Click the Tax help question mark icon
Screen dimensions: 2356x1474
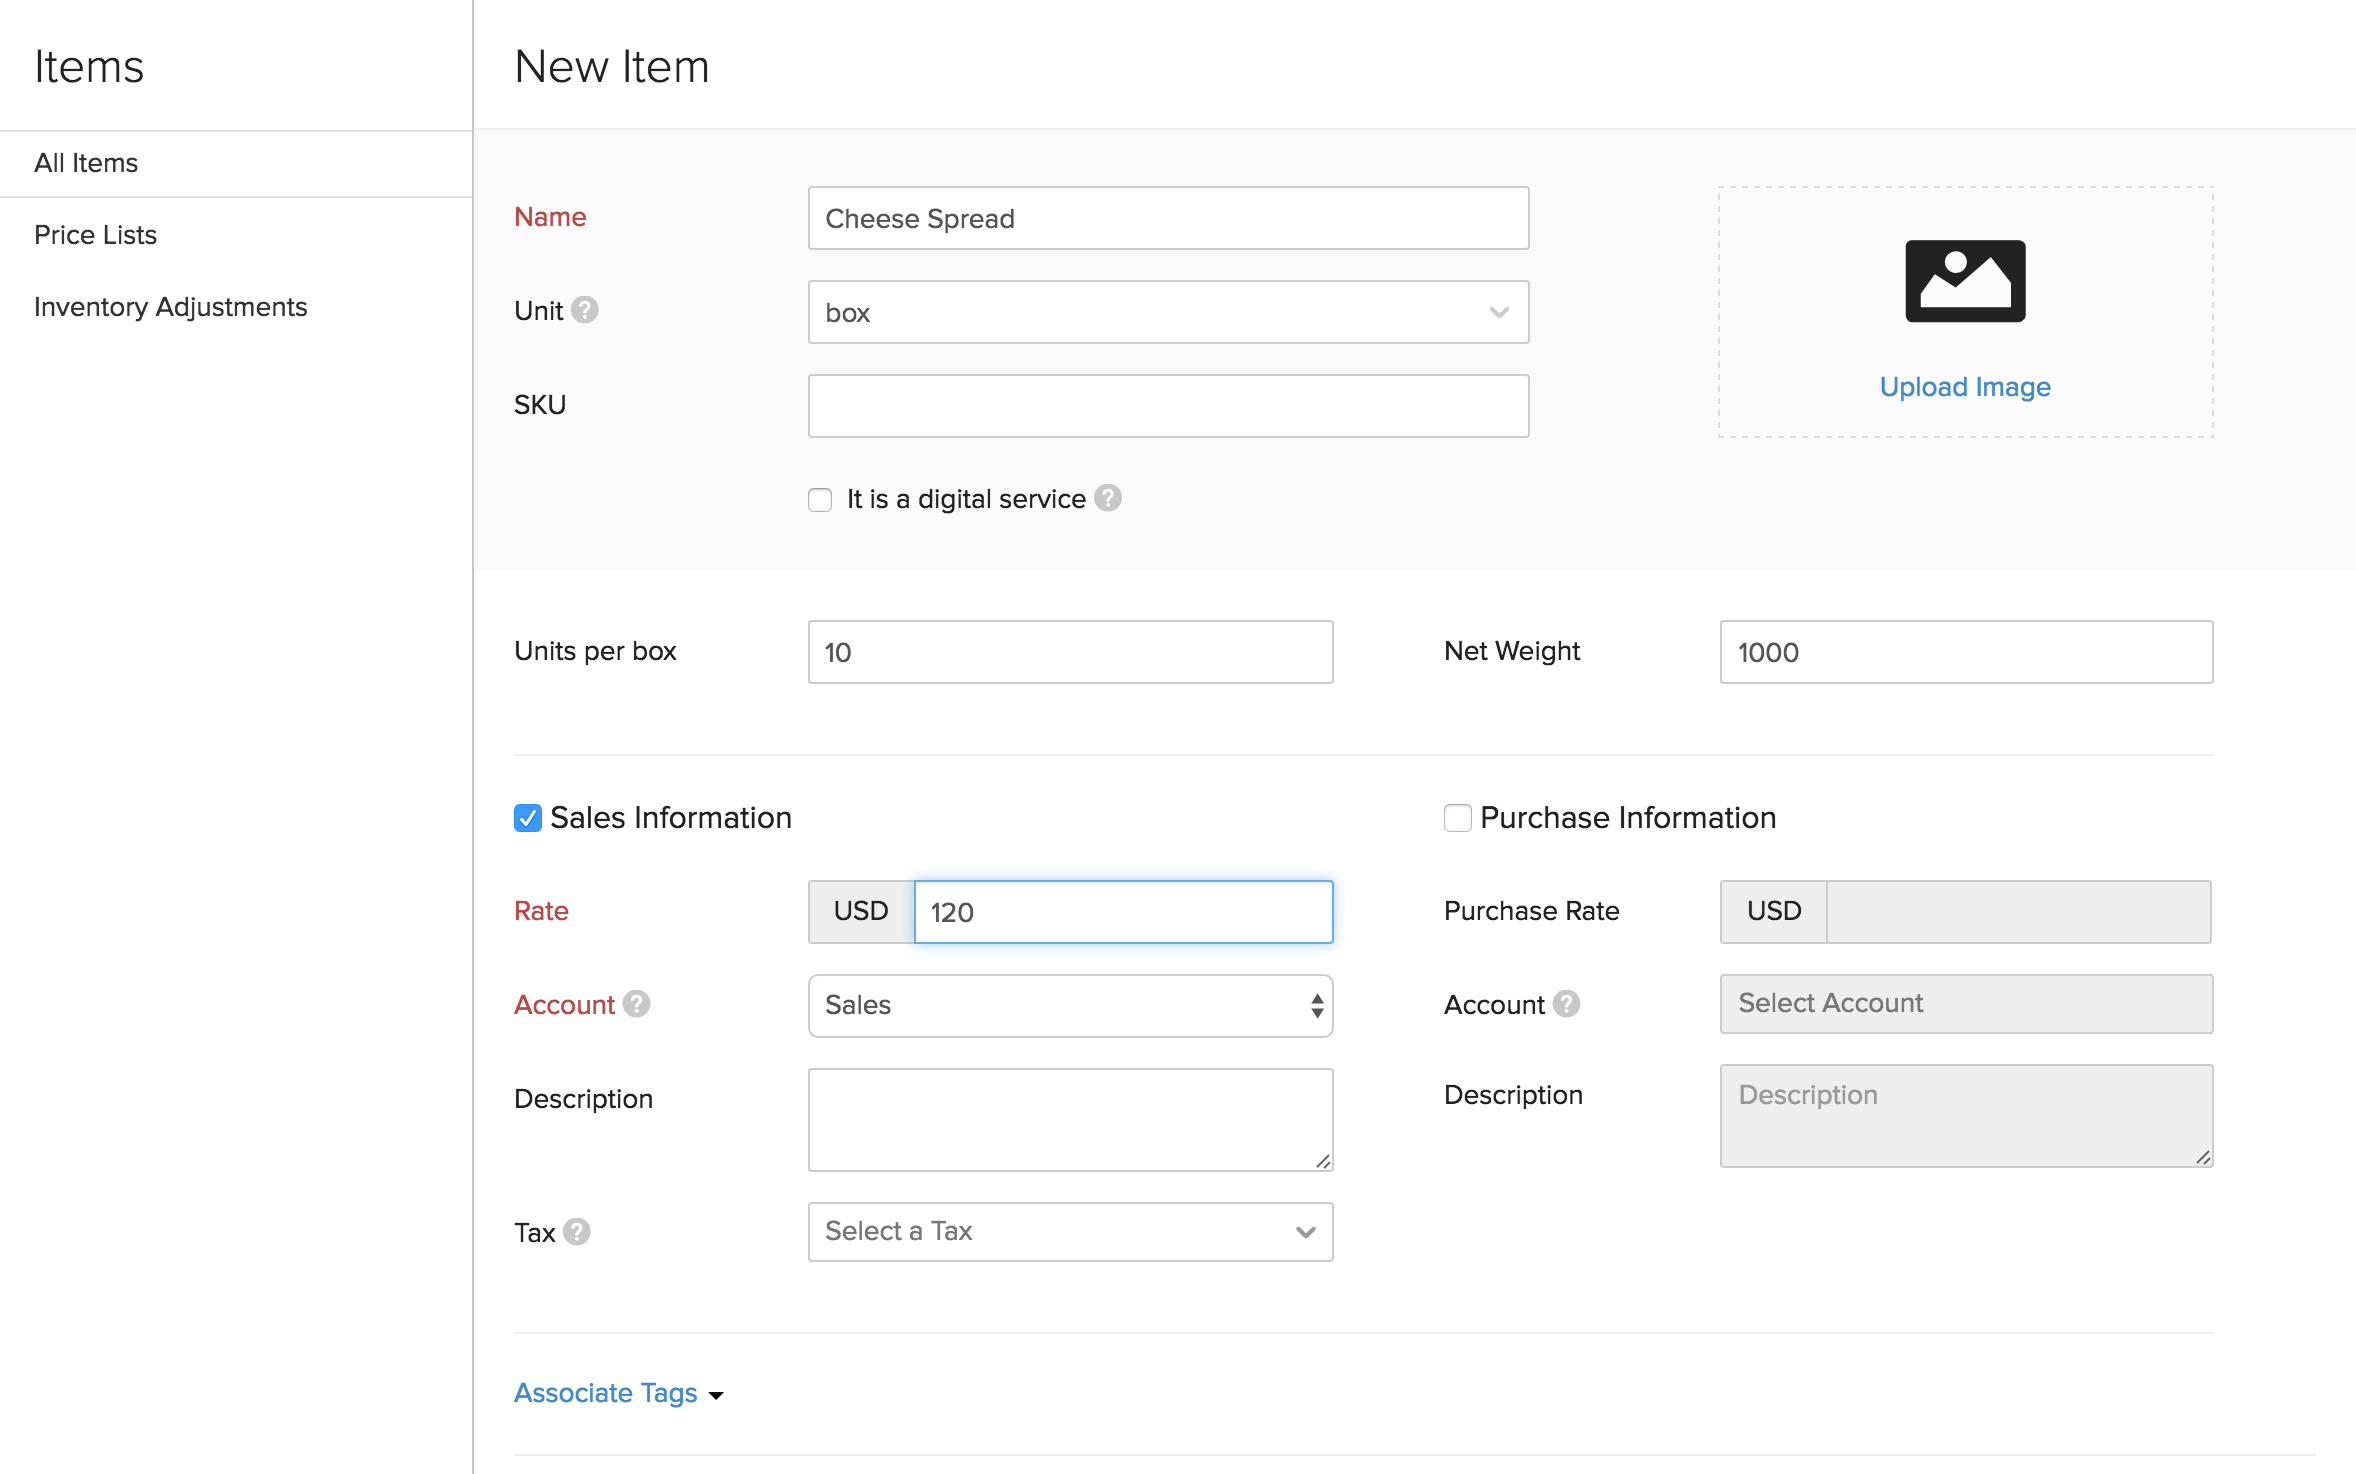tap(577, 1232)
